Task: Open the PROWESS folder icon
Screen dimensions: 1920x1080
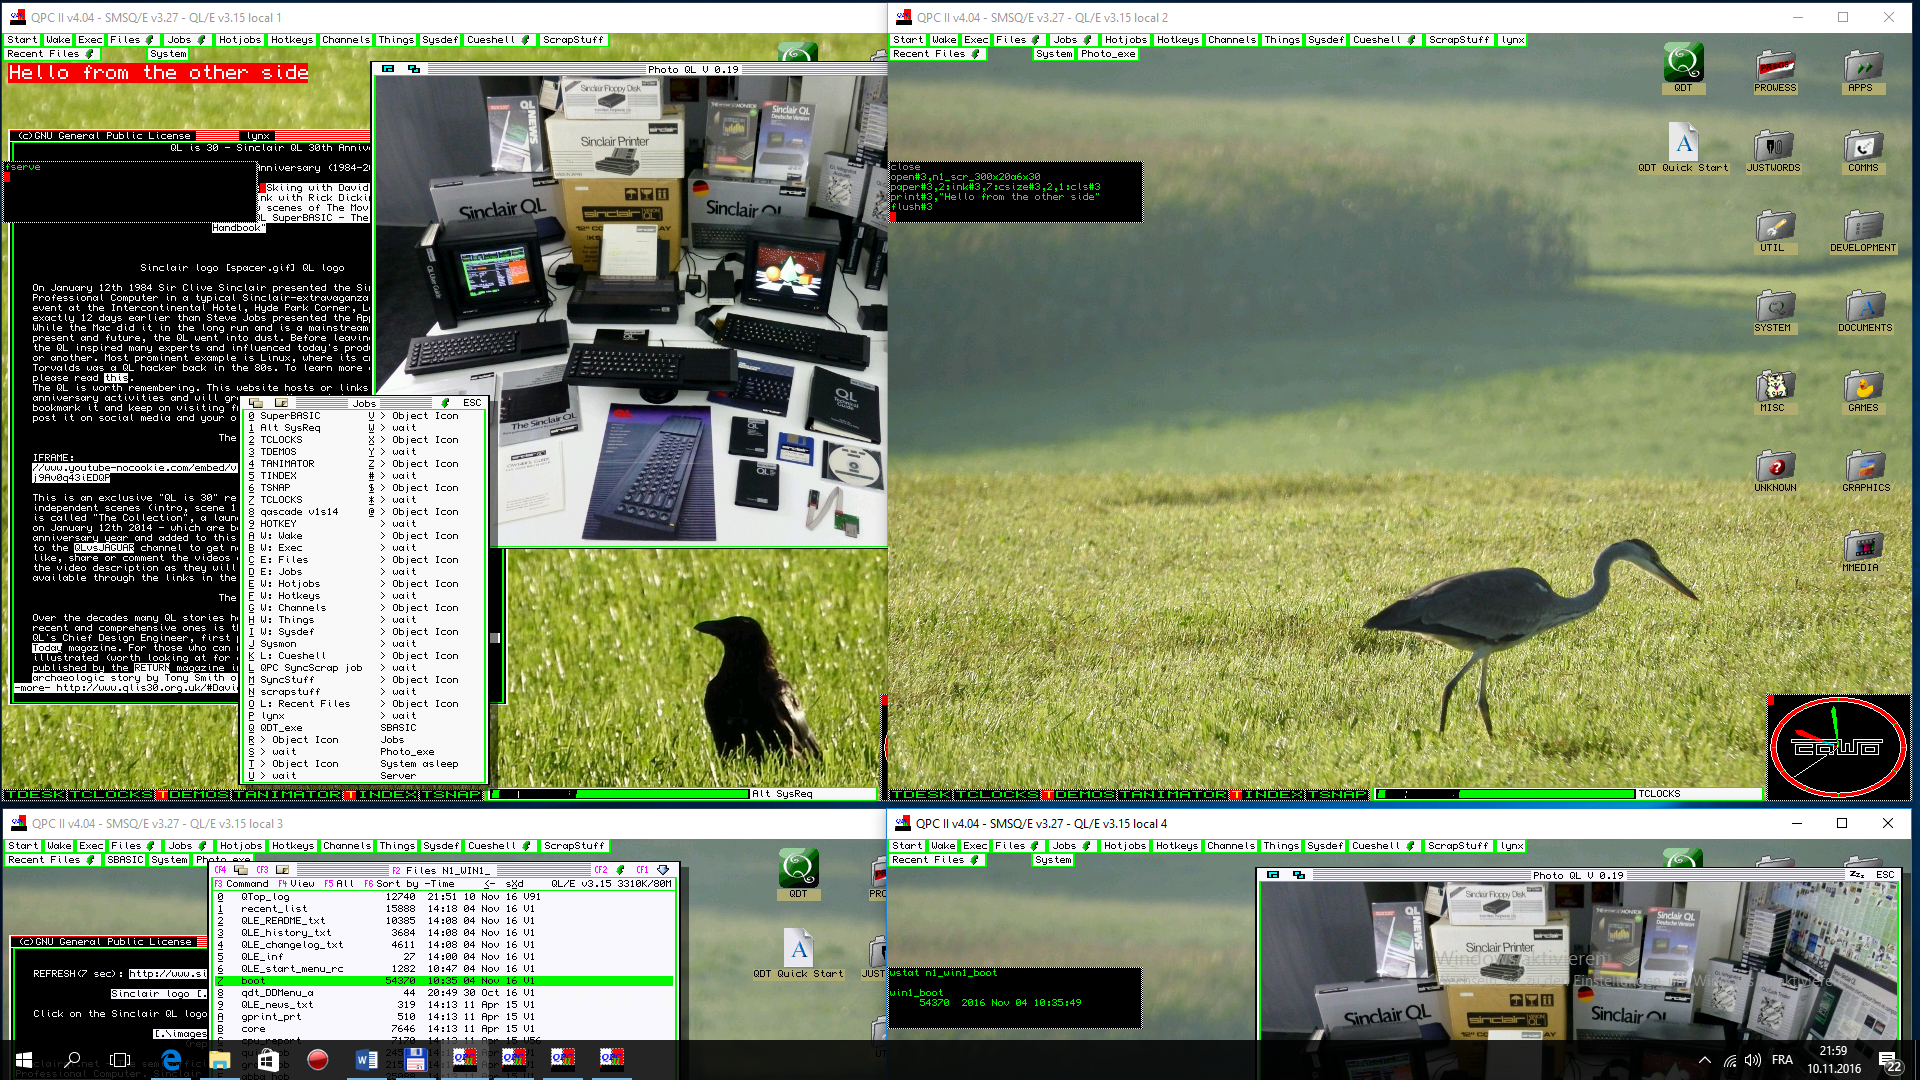Action: (x=1775, y=70)
